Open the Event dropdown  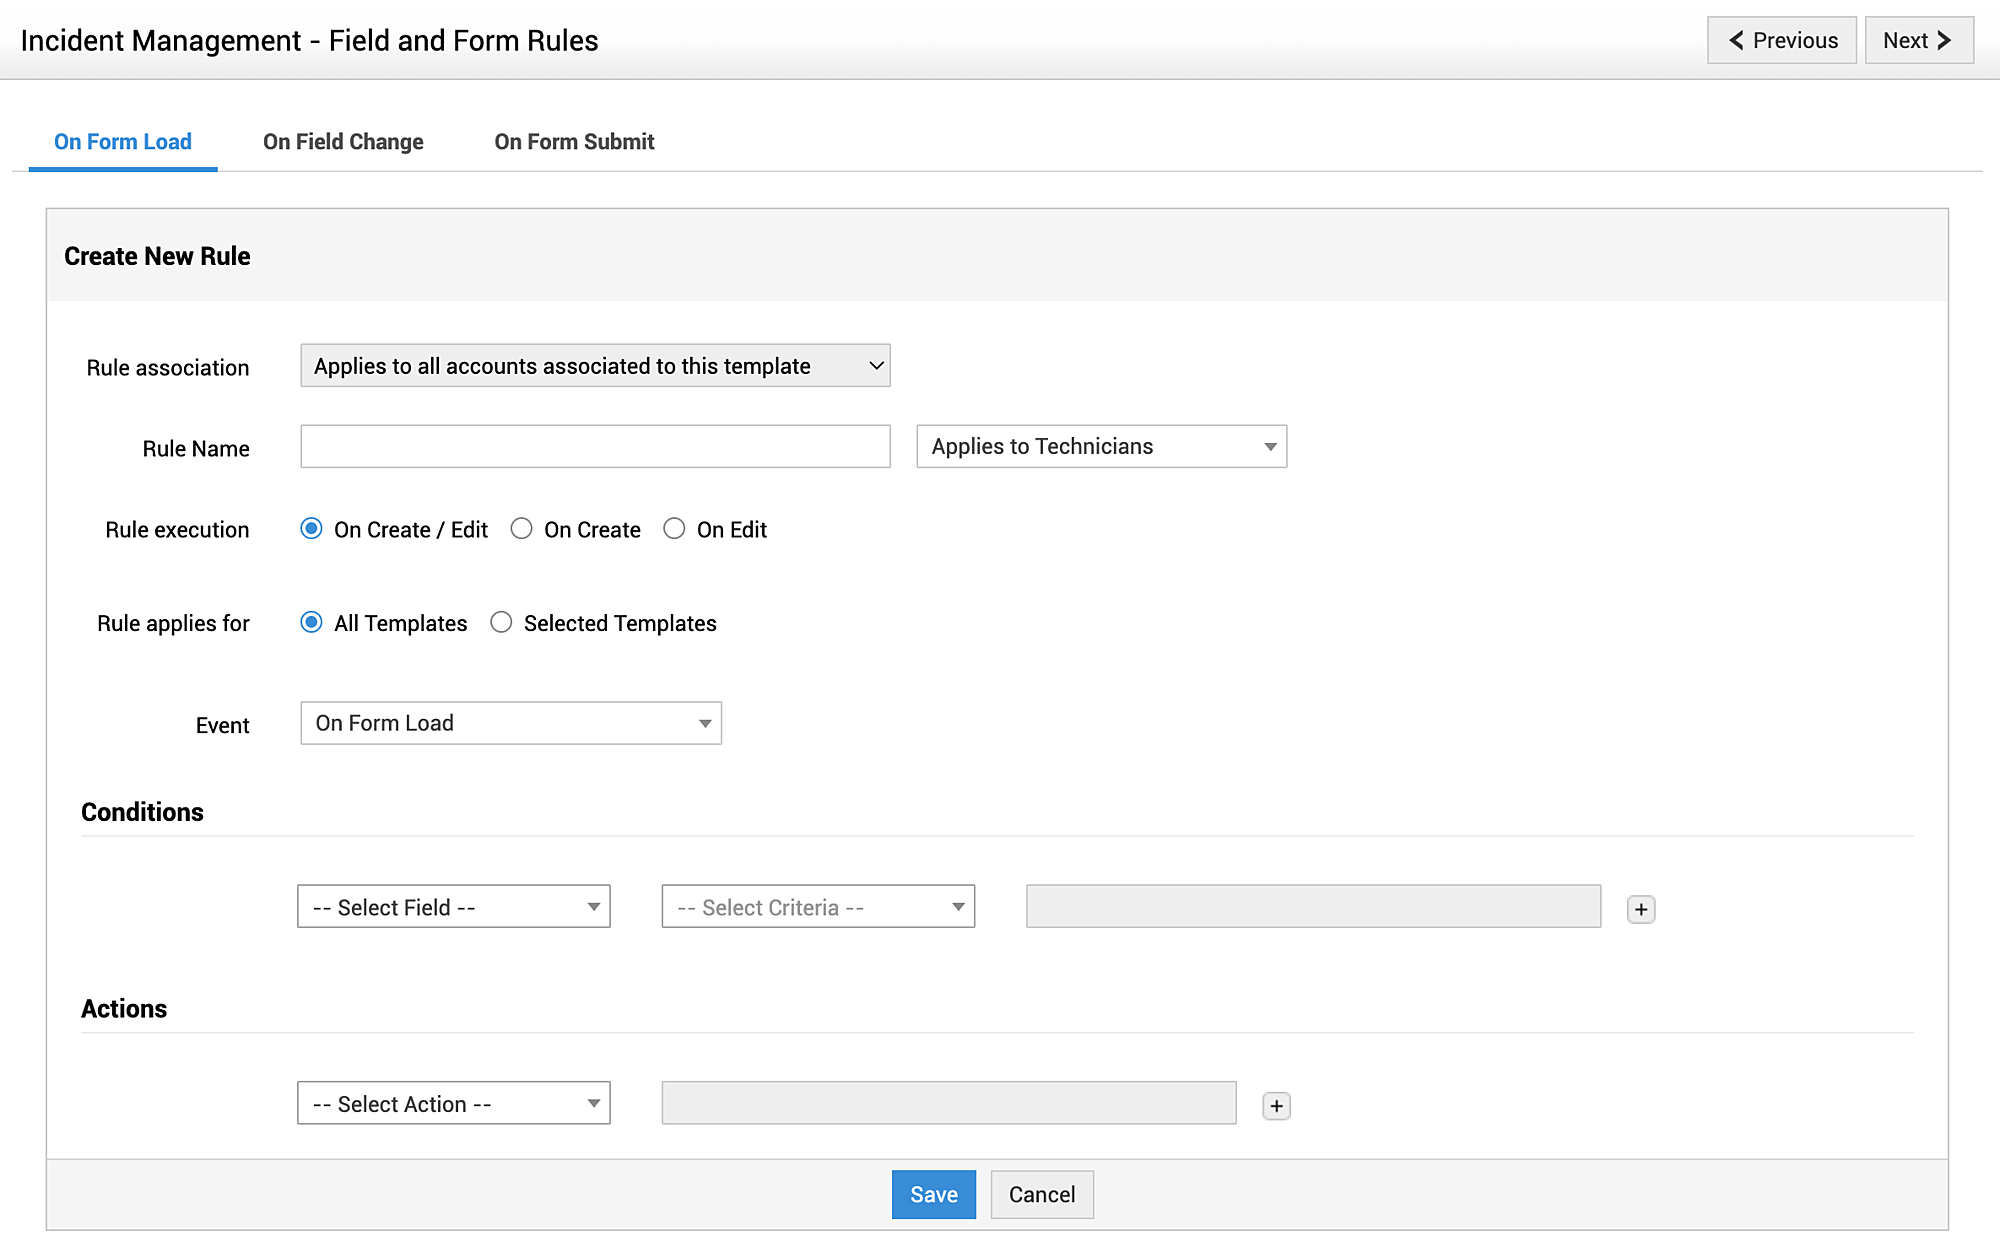tap(510, 723)
